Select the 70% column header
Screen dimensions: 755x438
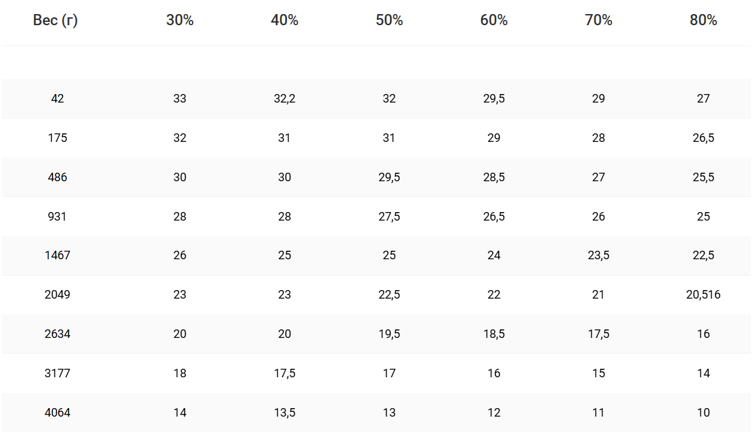(598, 21)
